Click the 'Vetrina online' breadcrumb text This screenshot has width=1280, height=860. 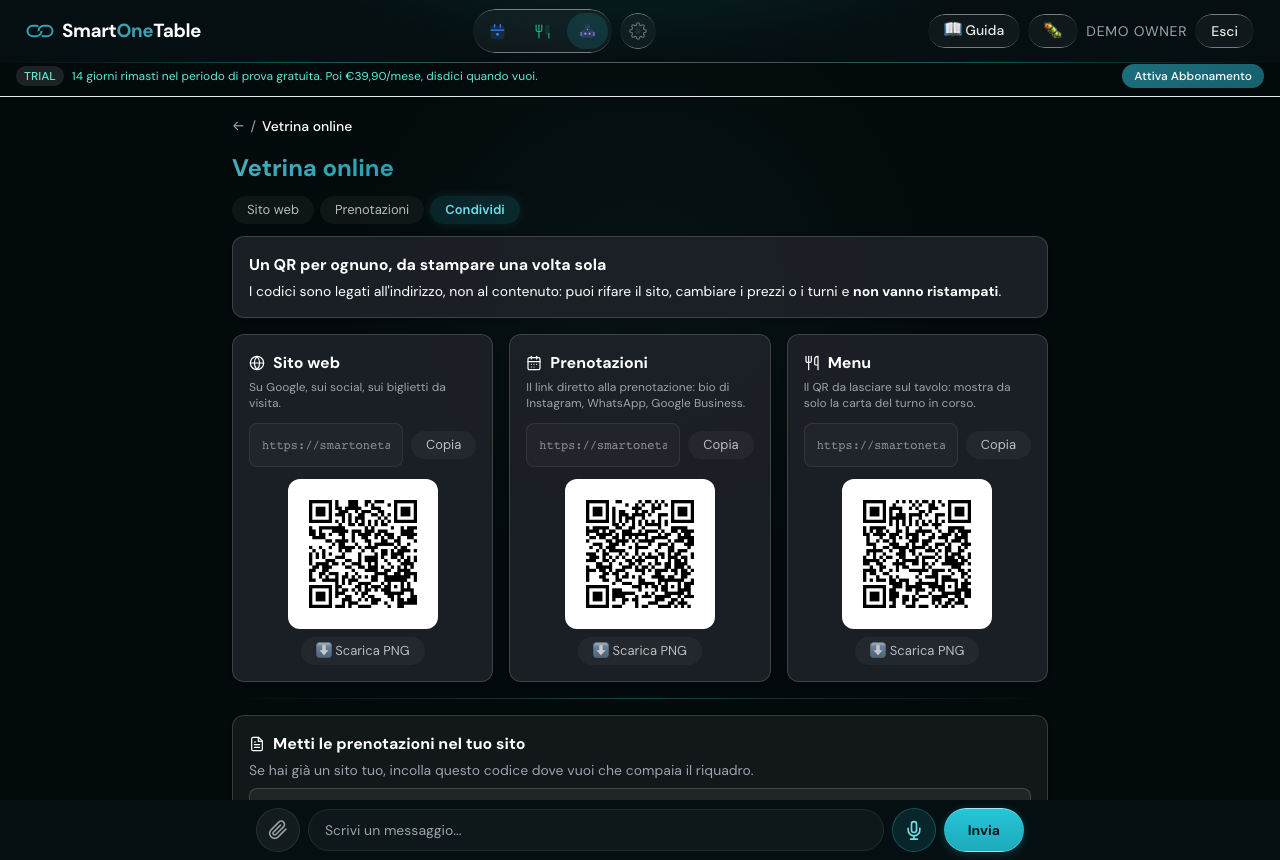pos(307,126)
